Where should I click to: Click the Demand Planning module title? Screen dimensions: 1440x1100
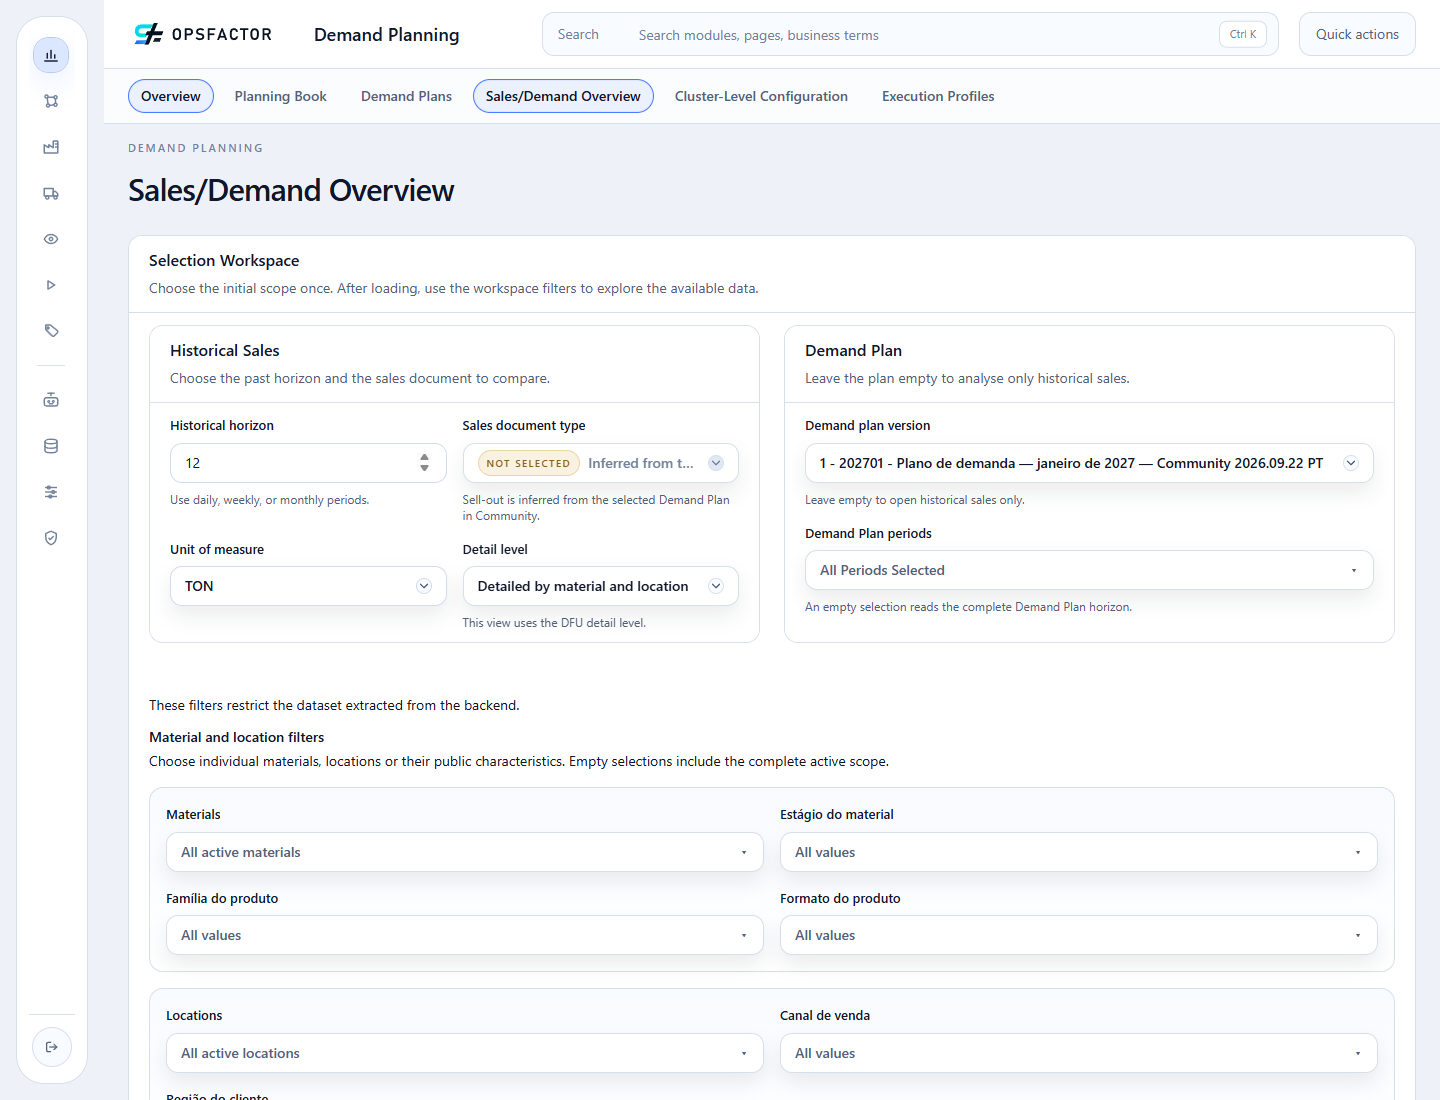pos(387,35)
